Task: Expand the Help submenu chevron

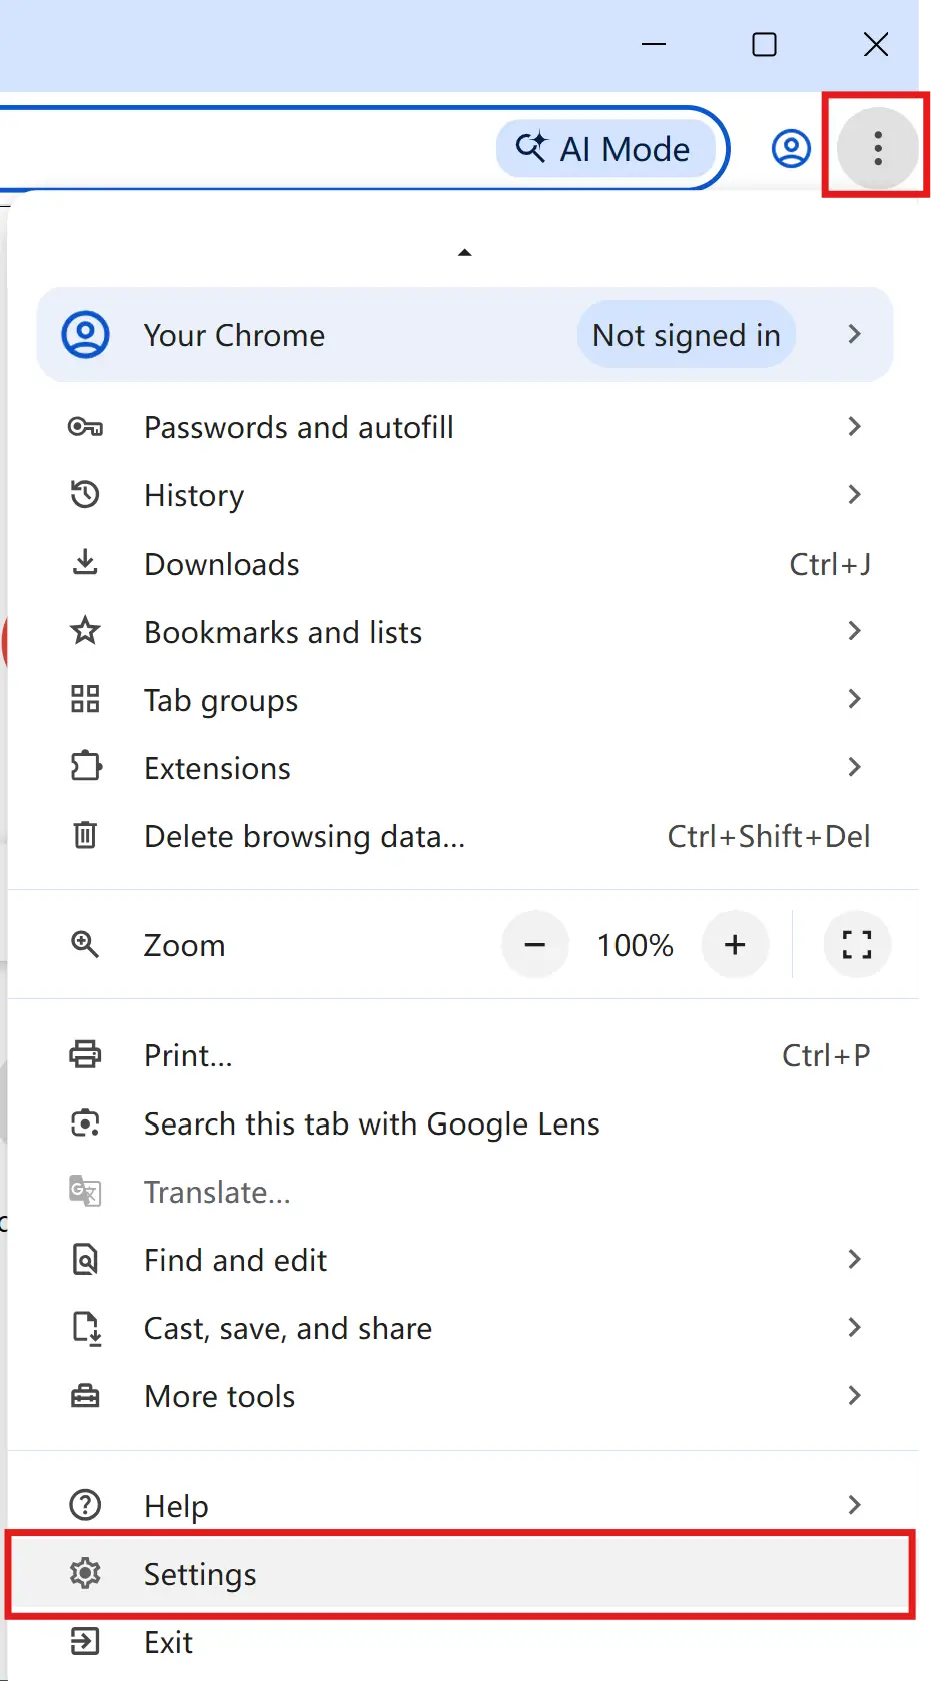Action: pyautogui.click(x=854, y=1504)
